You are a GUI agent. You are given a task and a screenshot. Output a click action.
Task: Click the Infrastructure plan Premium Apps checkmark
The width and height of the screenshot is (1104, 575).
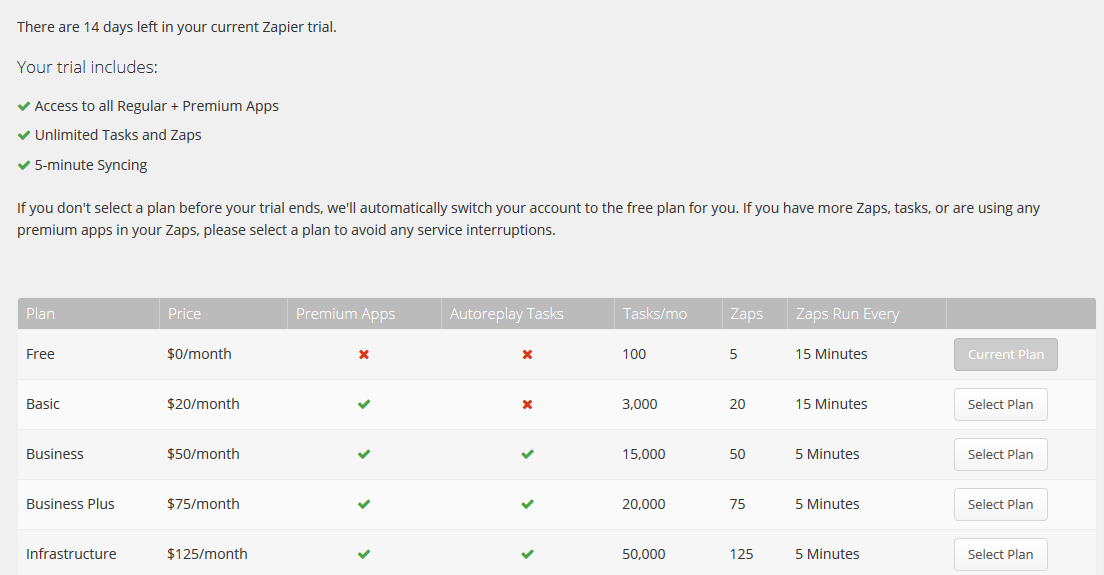[364, 555]
